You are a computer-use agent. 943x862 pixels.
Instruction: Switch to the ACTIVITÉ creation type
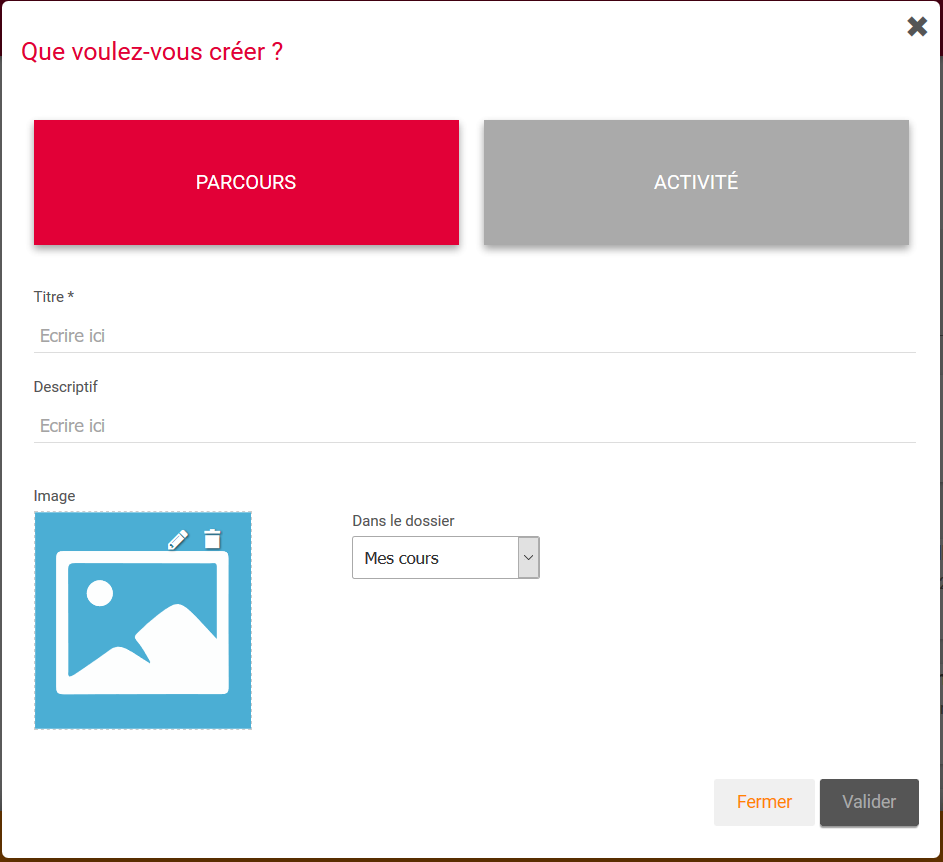[696, 183]
